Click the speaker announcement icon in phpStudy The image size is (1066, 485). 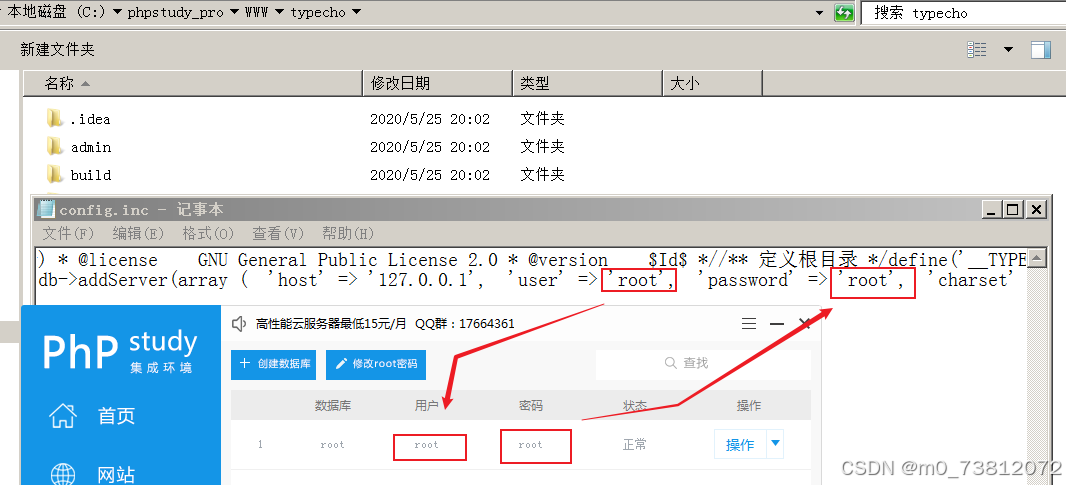coord(239,324)
